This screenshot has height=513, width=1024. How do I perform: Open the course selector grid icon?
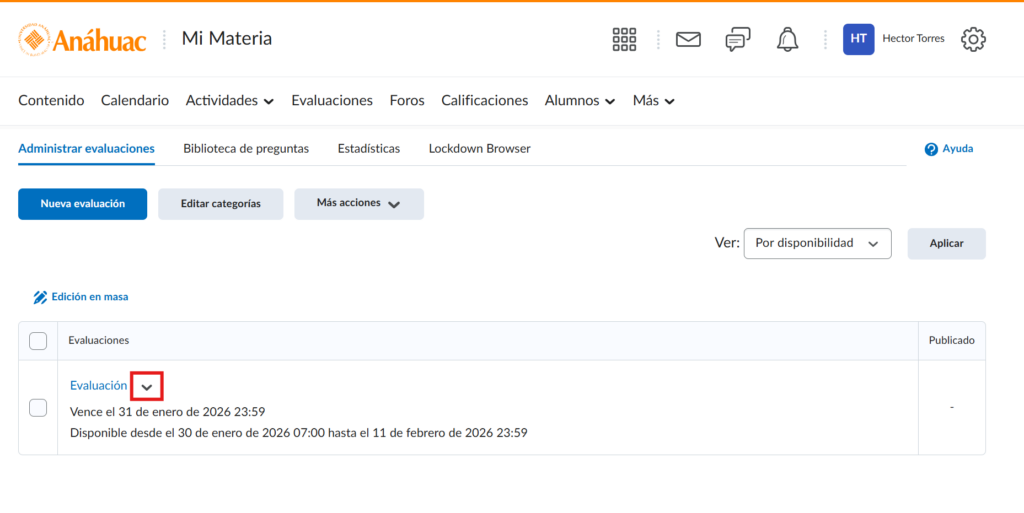(624, 40)
